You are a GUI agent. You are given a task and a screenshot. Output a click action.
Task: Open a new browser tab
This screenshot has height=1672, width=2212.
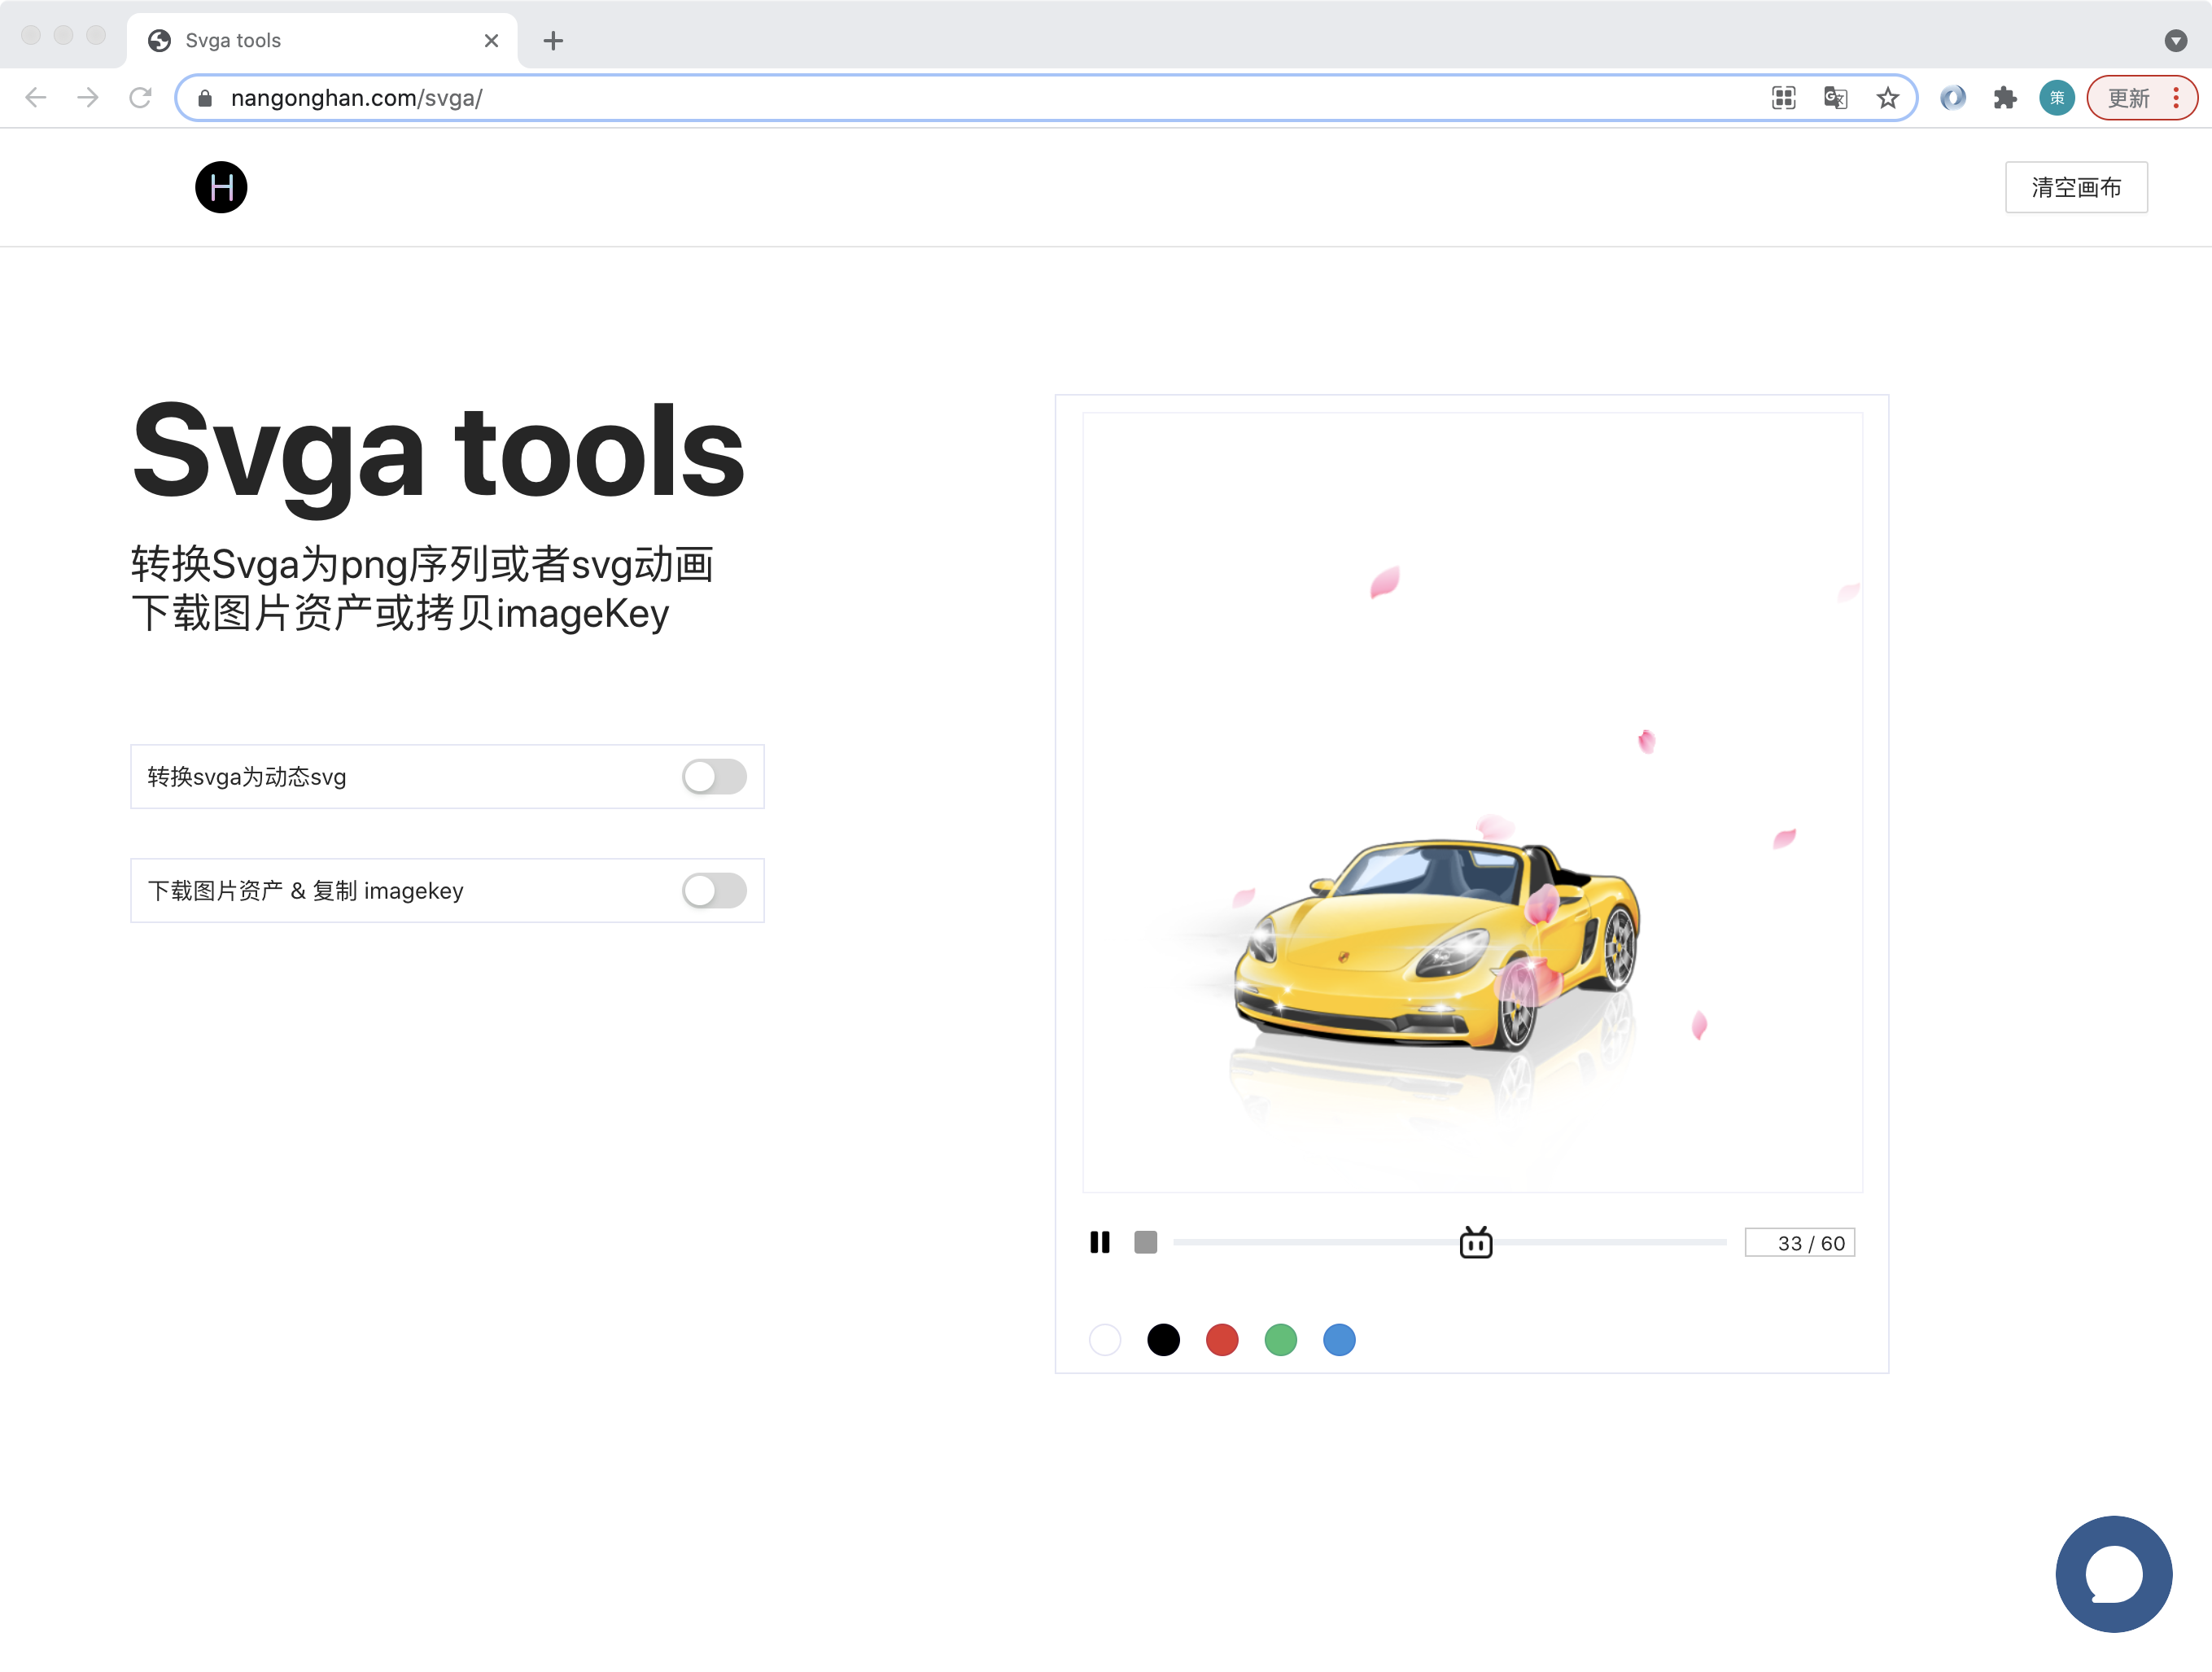553,41
